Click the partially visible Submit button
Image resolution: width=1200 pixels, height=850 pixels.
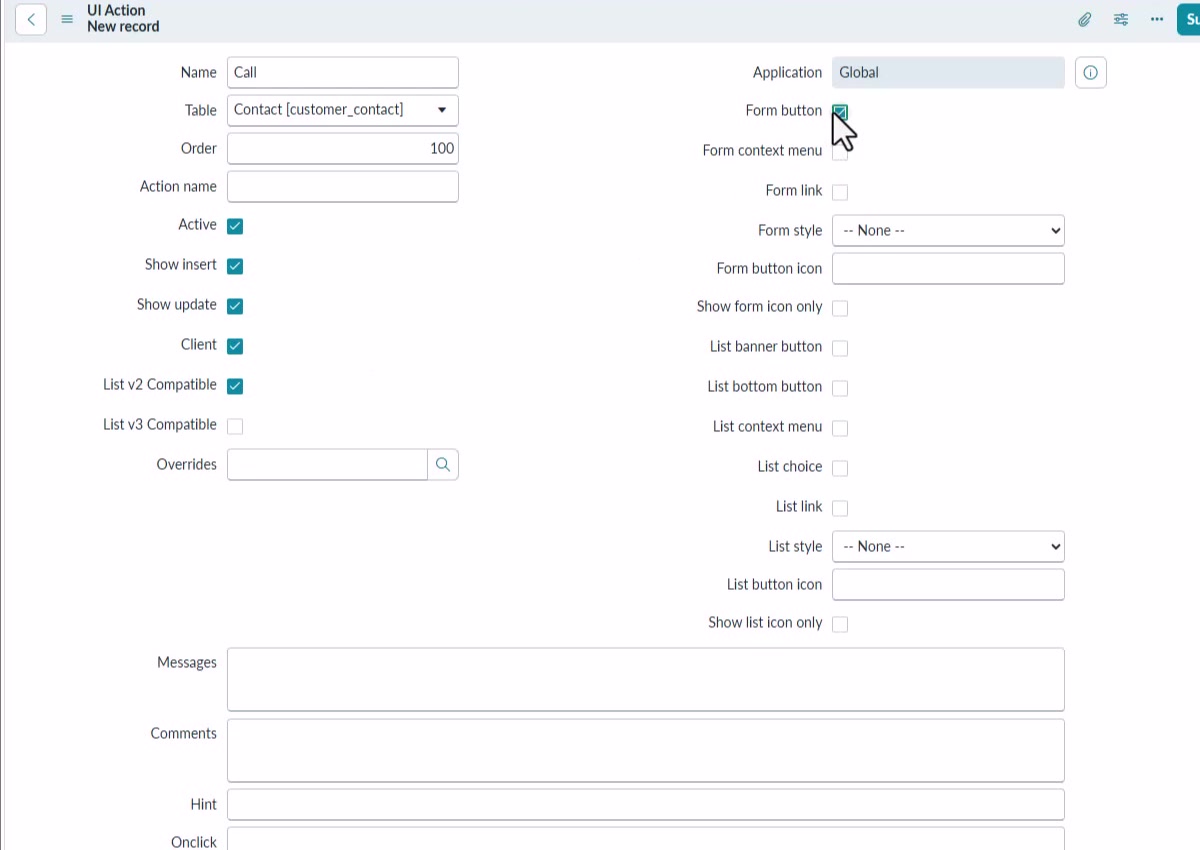[1189, 19]
